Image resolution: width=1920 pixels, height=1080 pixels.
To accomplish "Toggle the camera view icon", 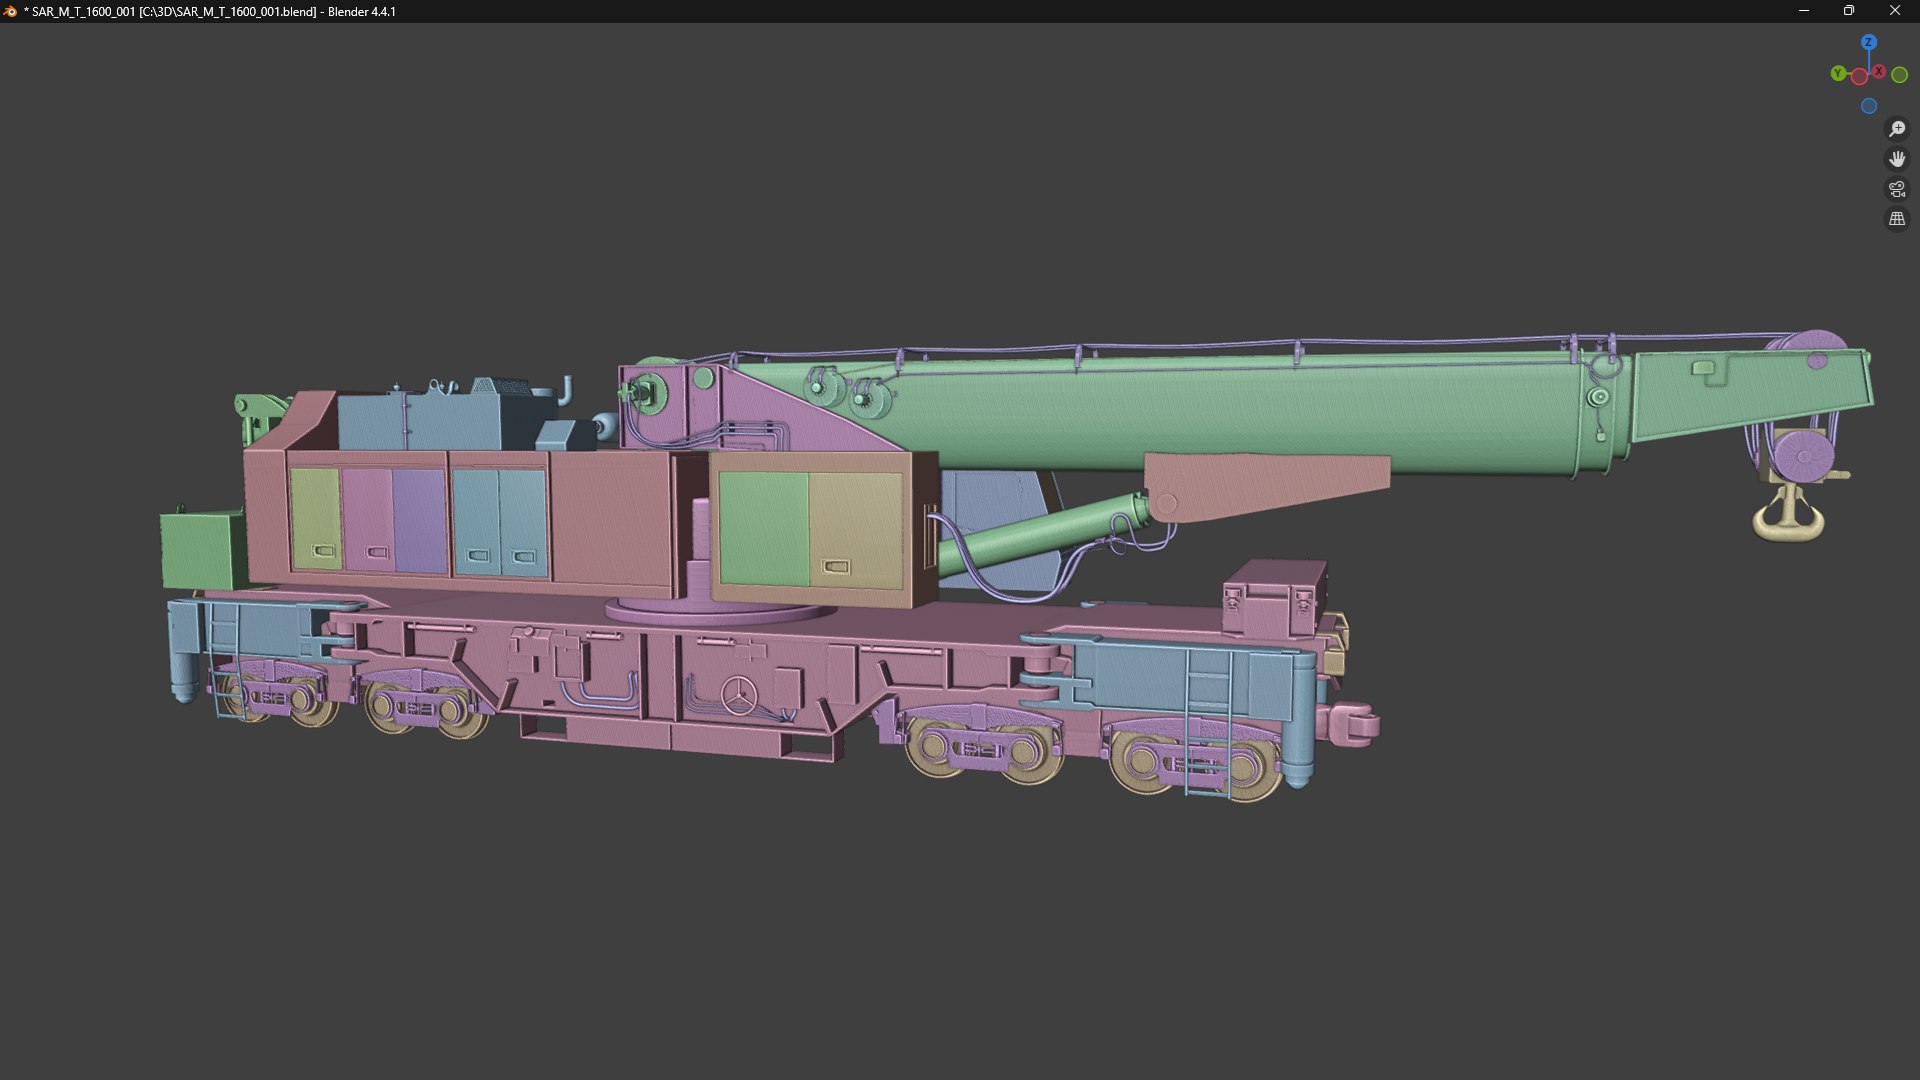I will pyautogui.click(x=1896, y=189).
